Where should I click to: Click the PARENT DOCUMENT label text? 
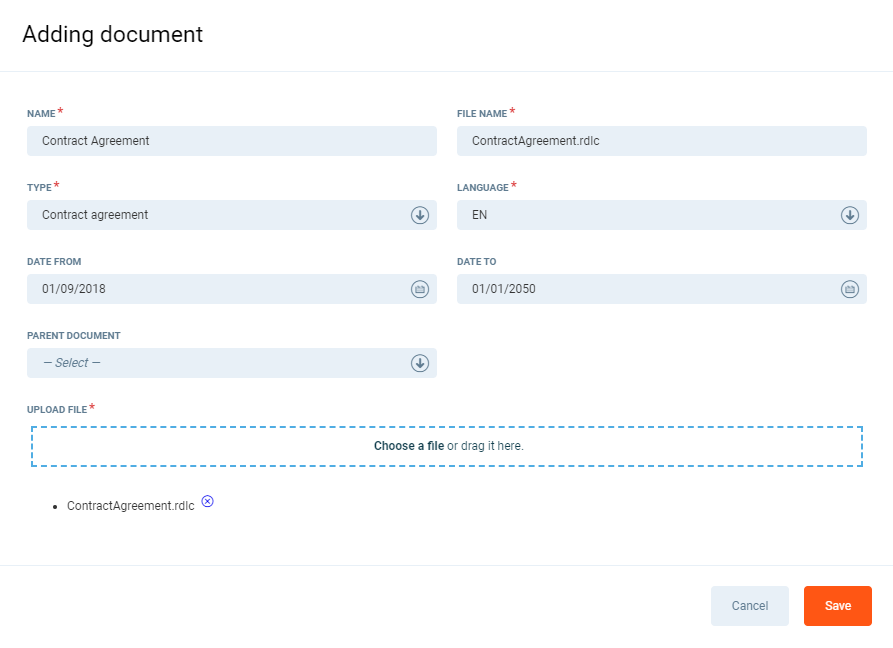(73, 336)
